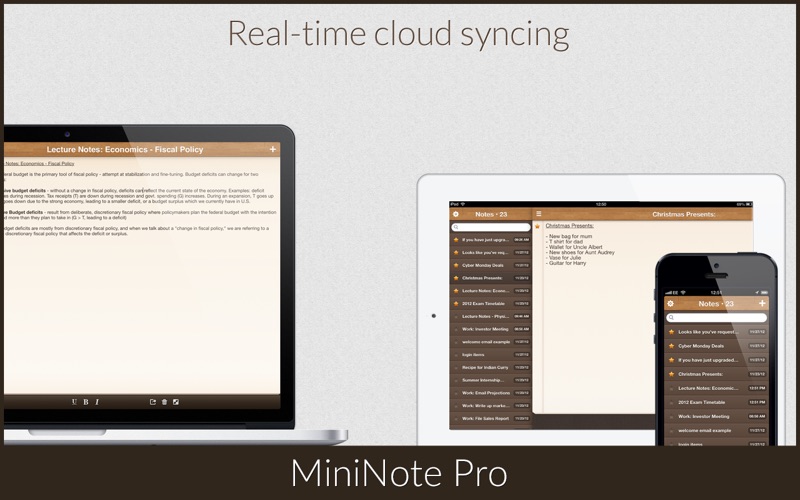Tap the plus icon on the iPhone
Screen dimensions: 800x500
point(762,303)
